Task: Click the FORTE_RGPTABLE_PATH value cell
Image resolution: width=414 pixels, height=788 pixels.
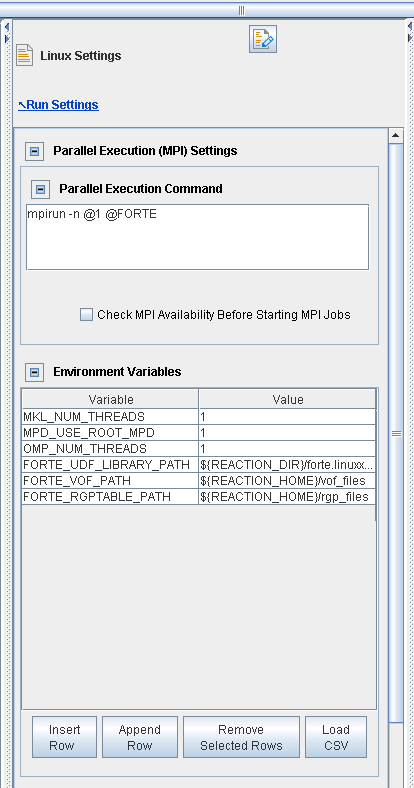Action: pos(287,497)
